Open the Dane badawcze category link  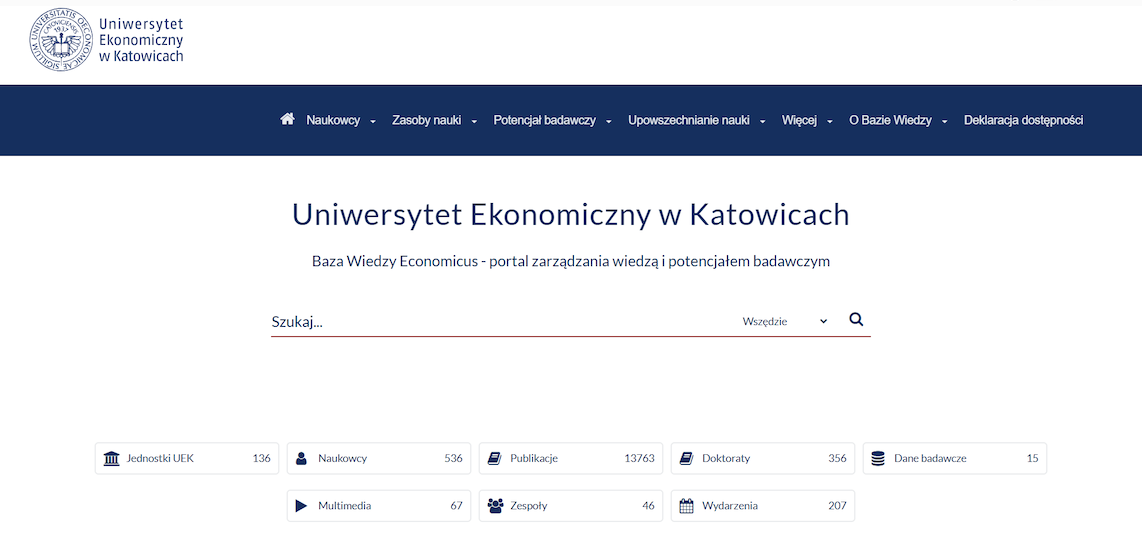[955, 459]
